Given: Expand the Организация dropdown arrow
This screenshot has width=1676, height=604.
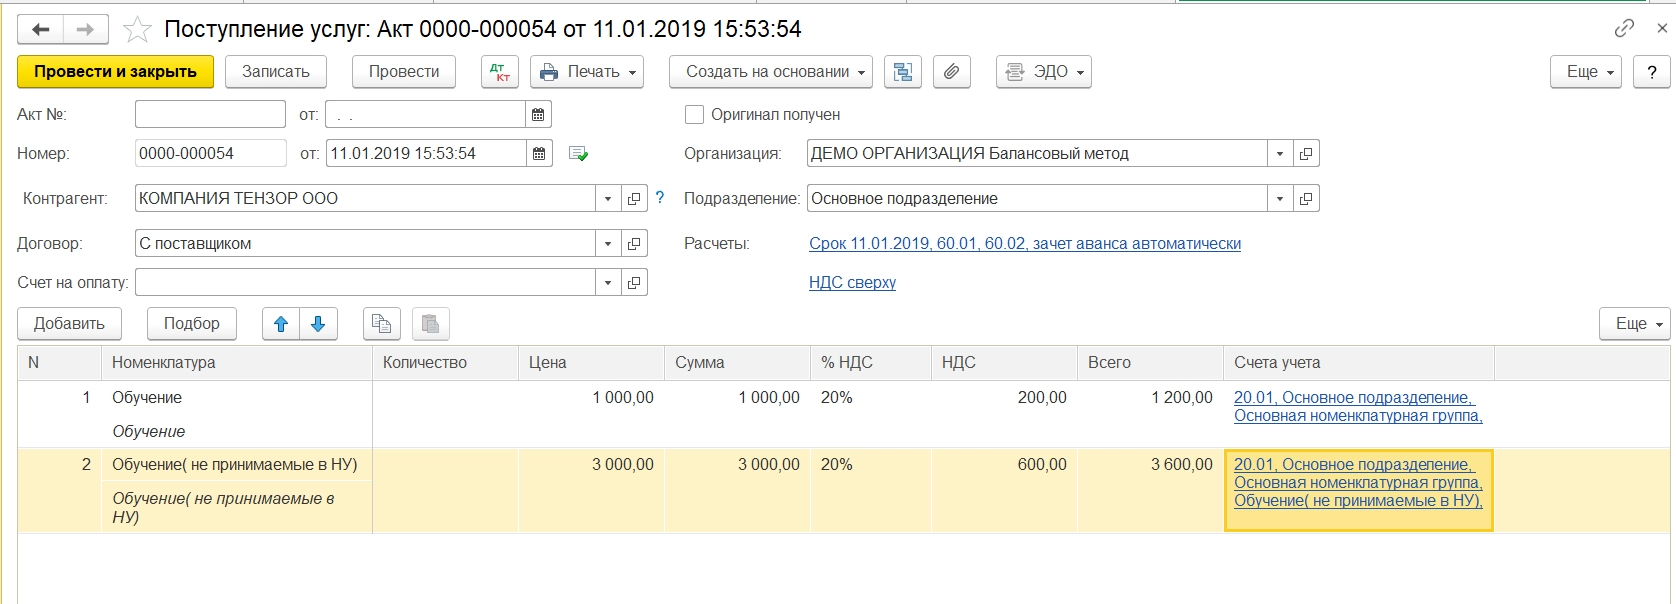Looking at the screenshot, I should [1280, 154].
